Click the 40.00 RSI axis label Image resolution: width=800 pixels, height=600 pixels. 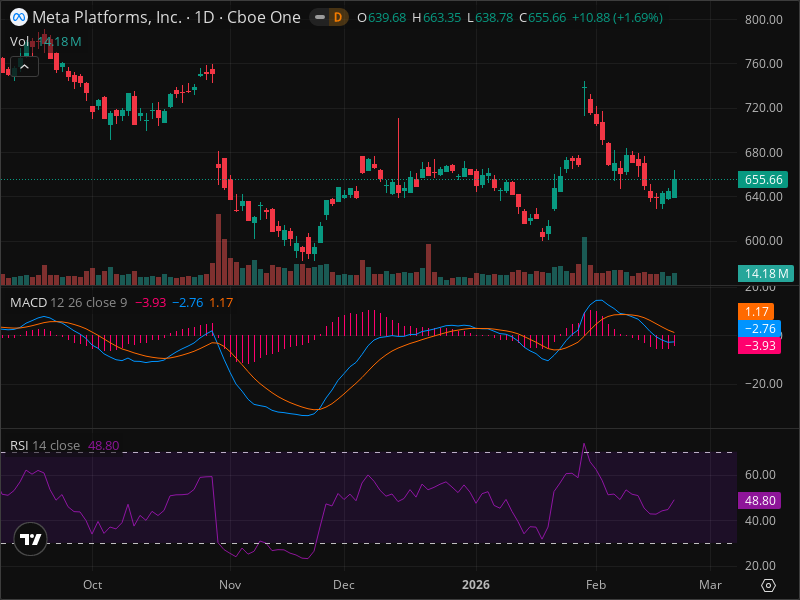tap(760, 521)
